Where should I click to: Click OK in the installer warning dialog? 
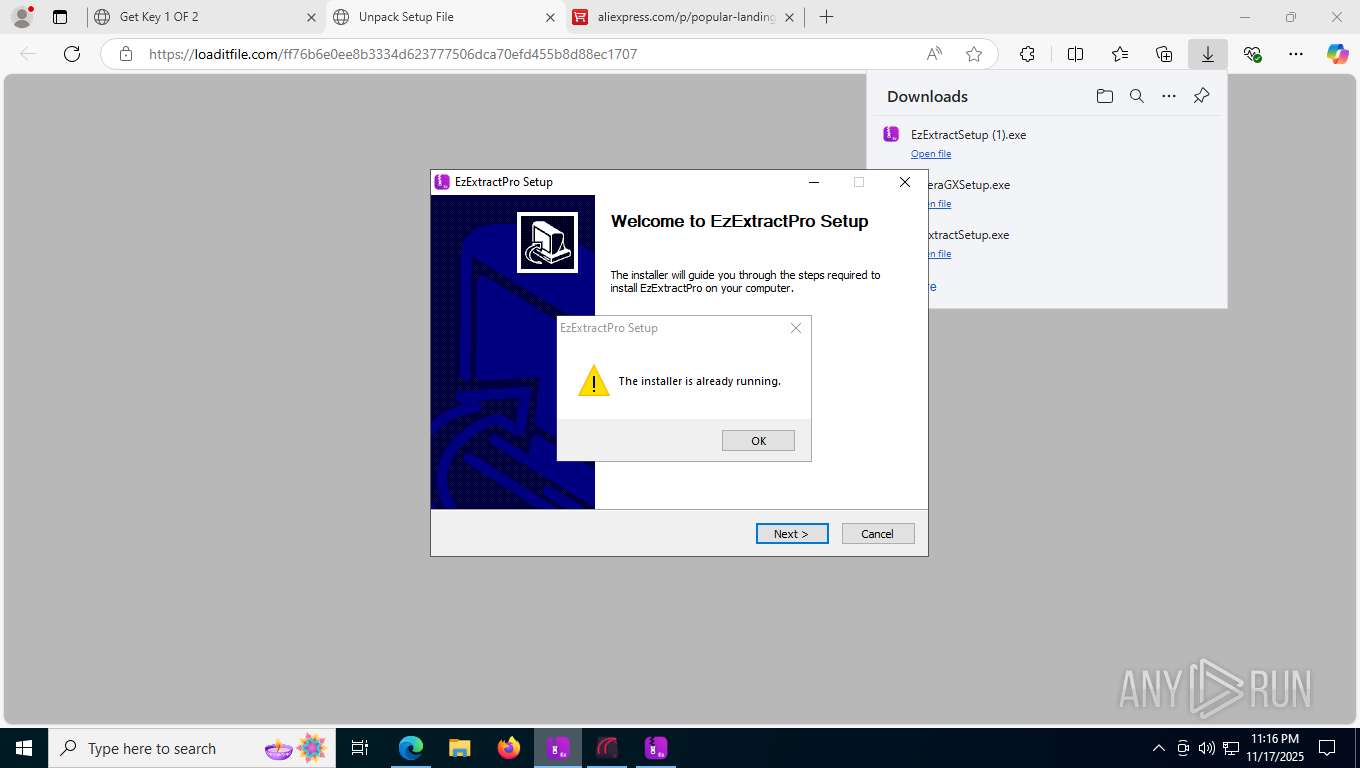click(758, 441)
